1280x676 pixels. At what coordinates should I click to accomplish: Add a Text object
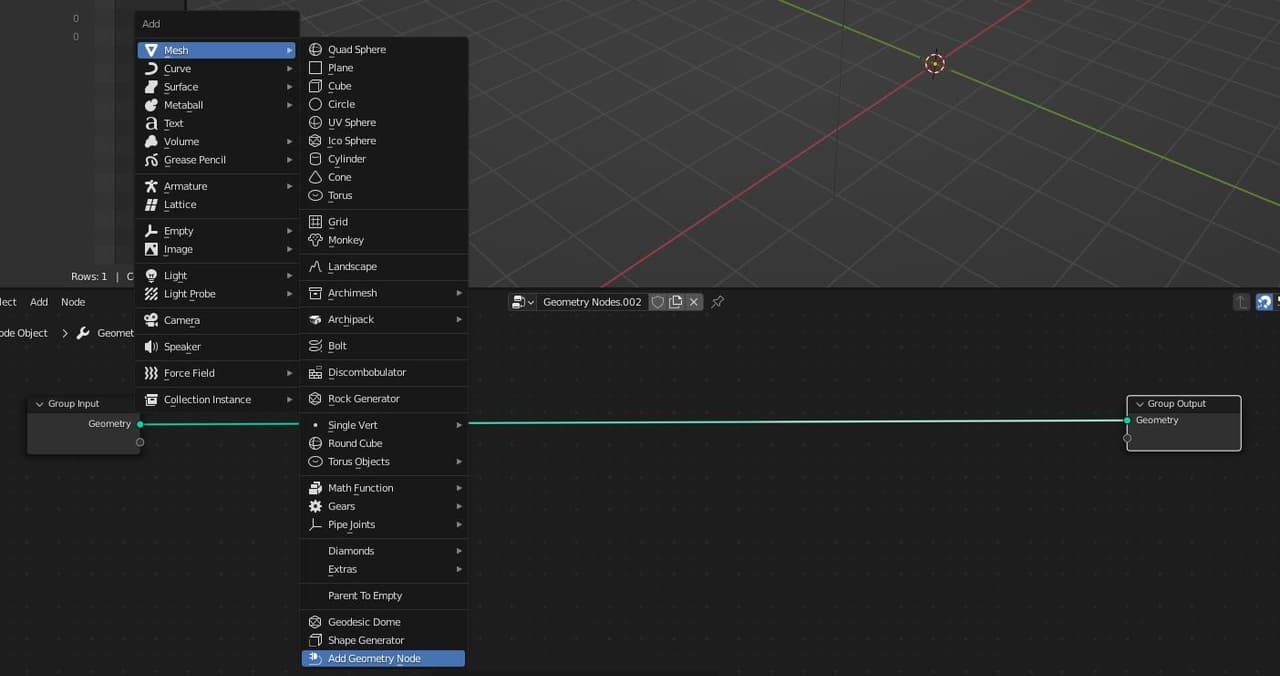click(216, 123)
